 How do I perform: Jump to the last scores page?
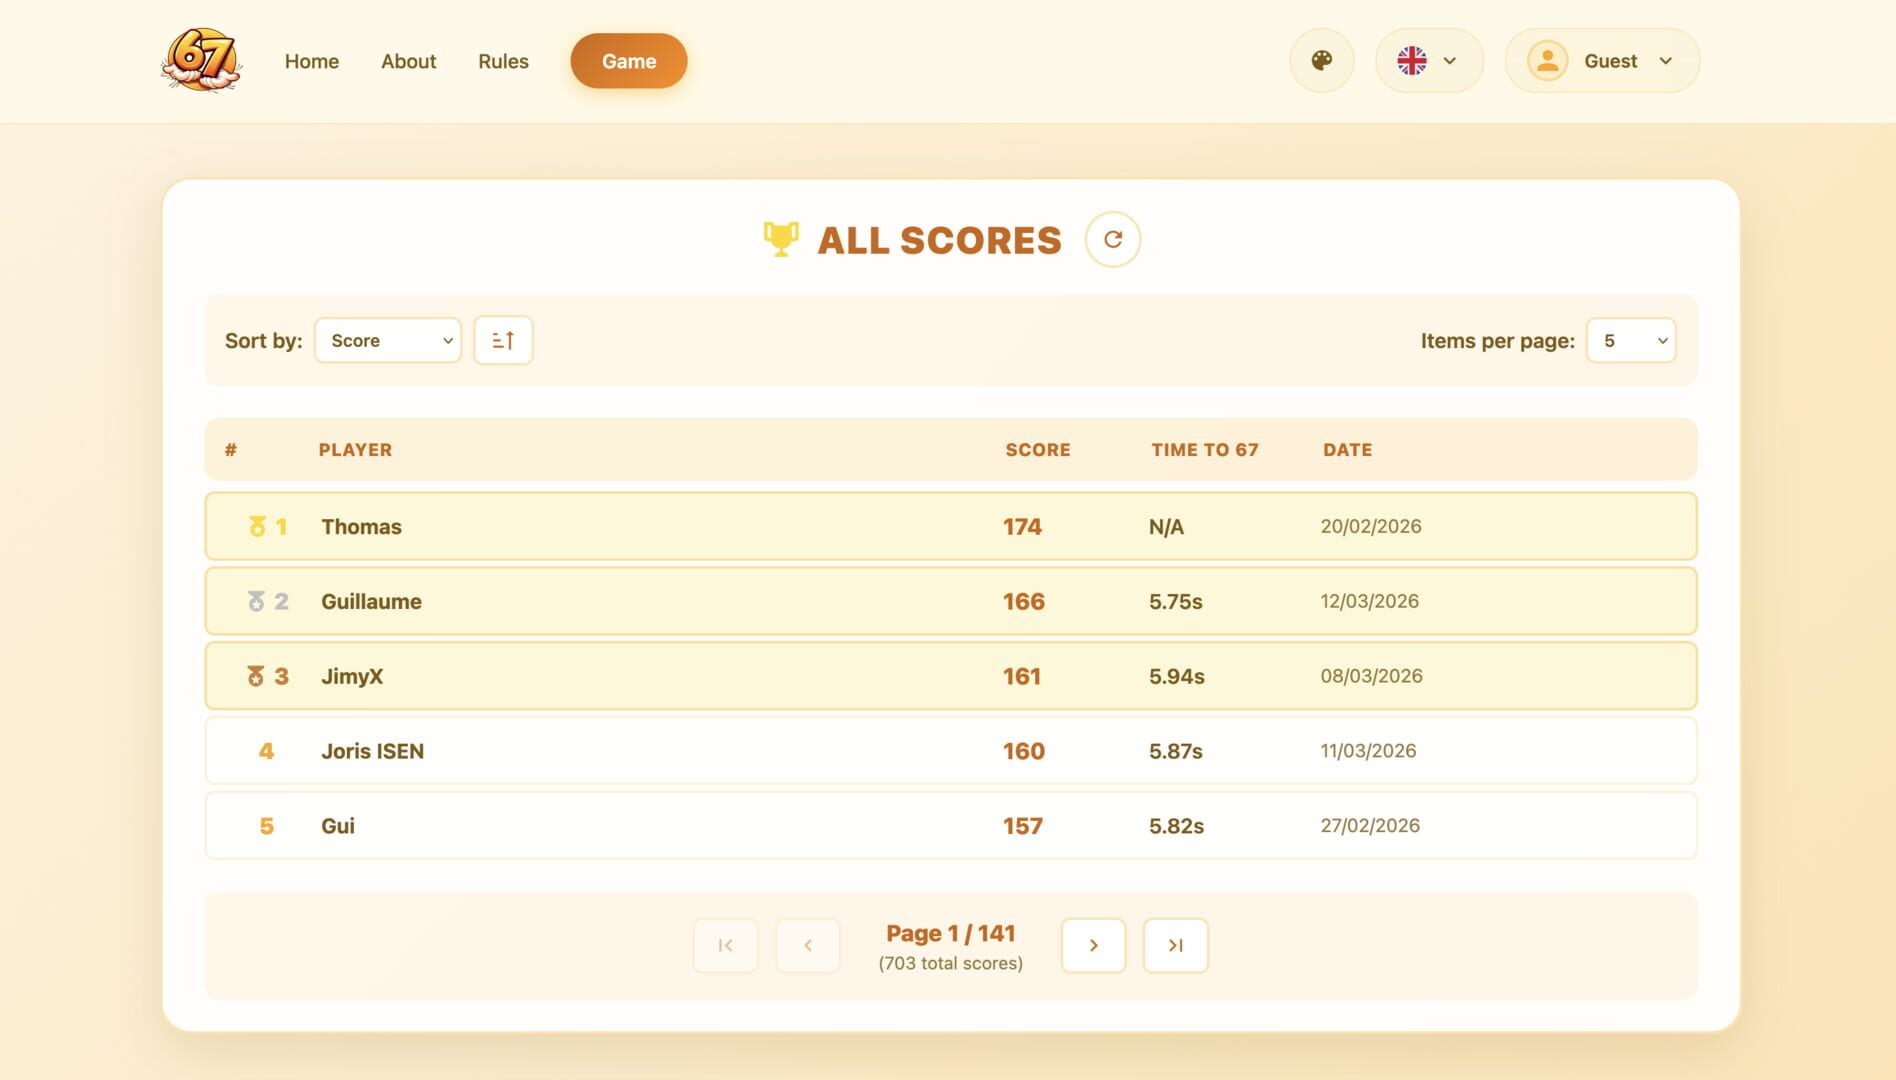(1175, 945)
